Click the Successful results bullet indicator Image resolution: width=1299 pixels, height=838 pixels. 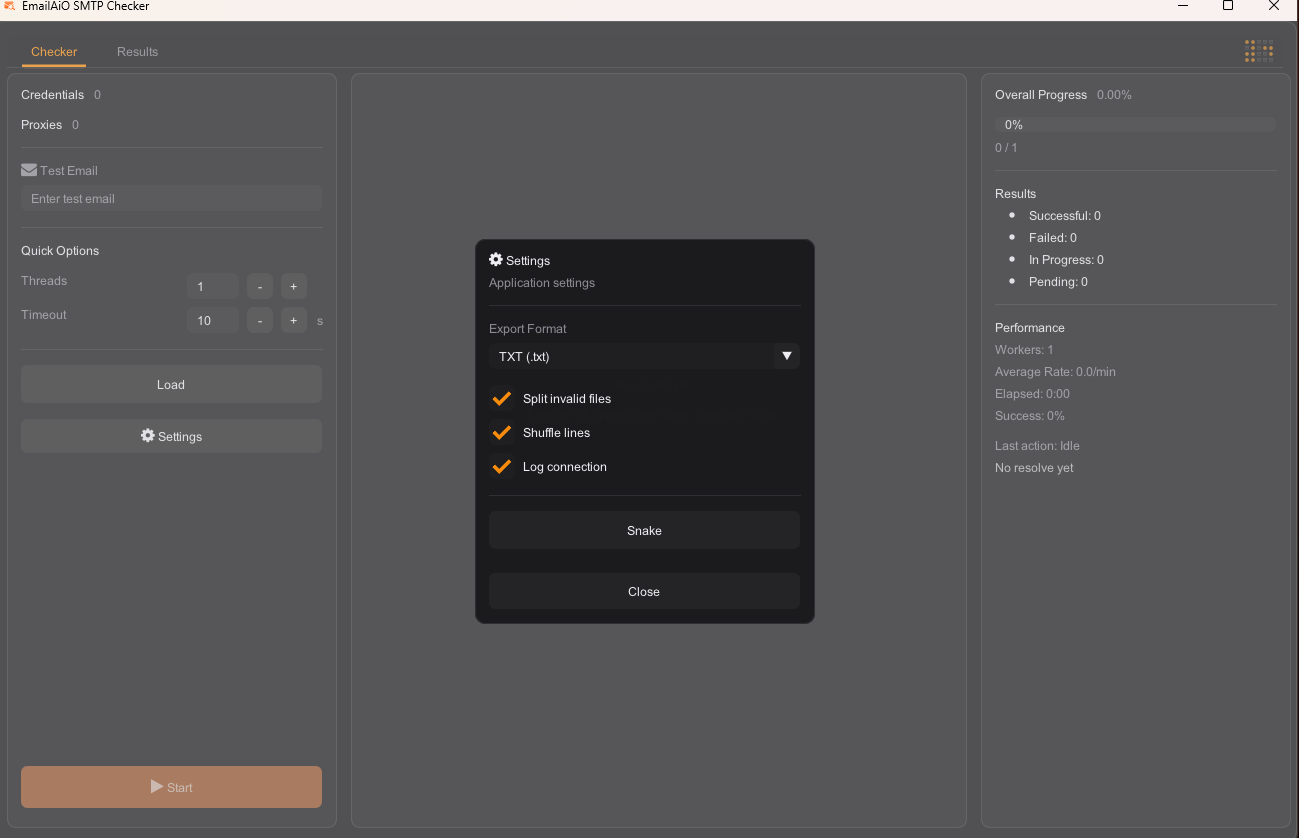[x=1010, y=215]
